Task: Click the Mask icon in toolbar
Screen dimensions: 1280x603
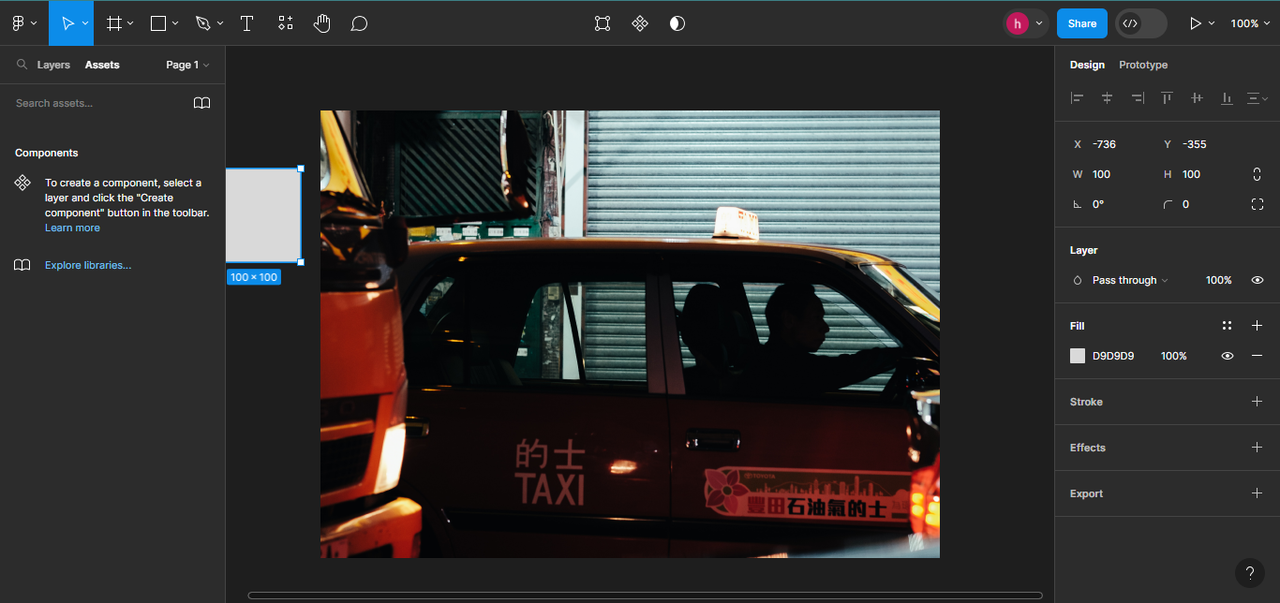Action: pyautogui.click(x=677, y=23)
